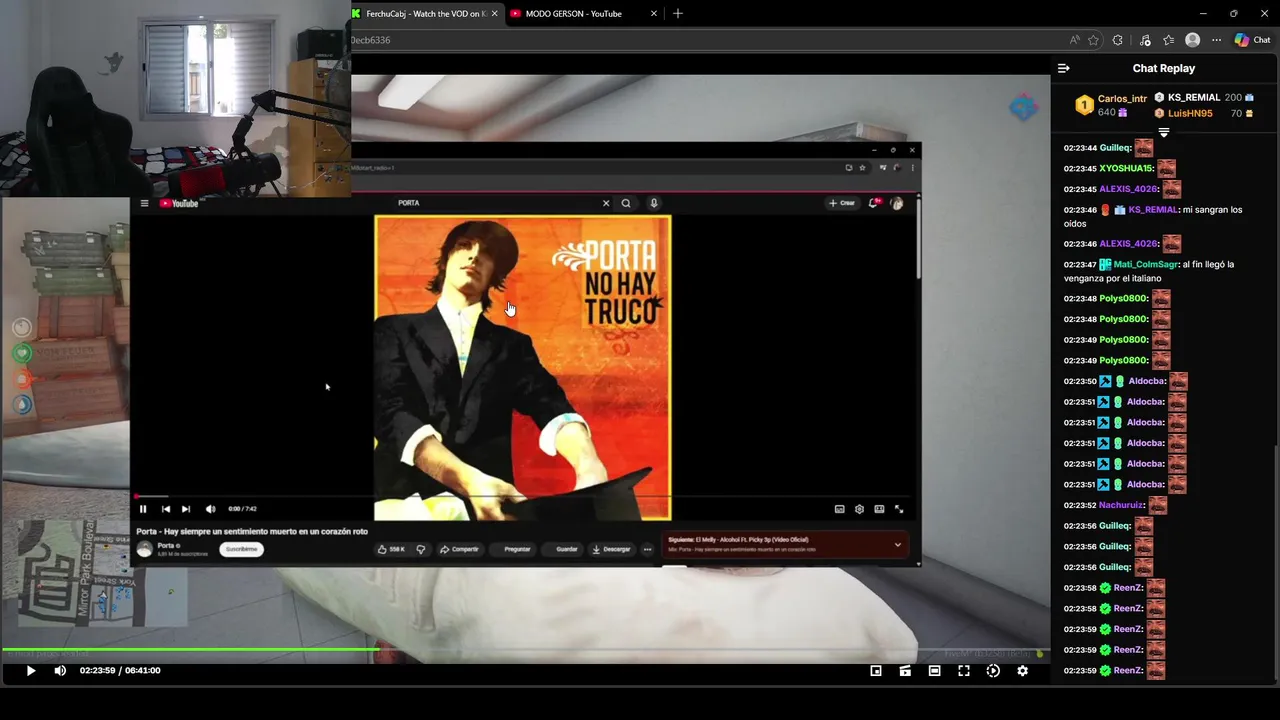The width and height of the screenshot is (1280, 720).
Task: Enter fullscreen on Kick VOD player
Action: (964, 671)
